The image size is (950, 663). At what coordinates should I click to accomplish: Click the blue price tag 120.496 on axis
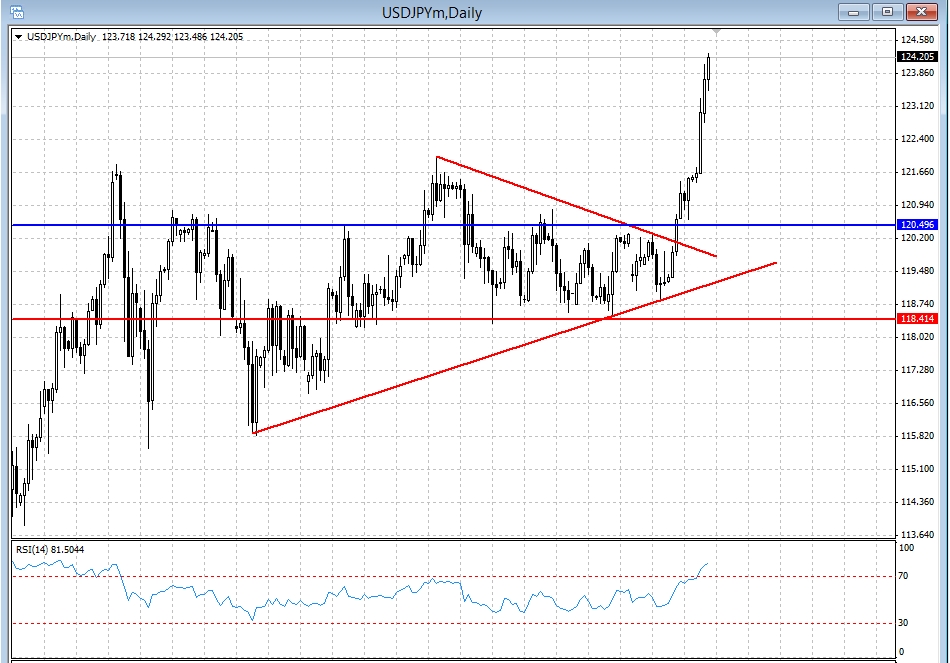[917, 225]
